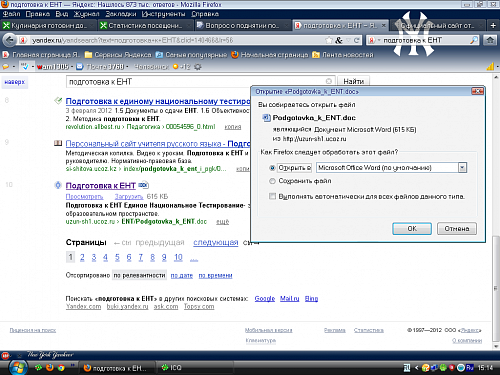Open the home page icon in the toolbar

pos(490,40)
